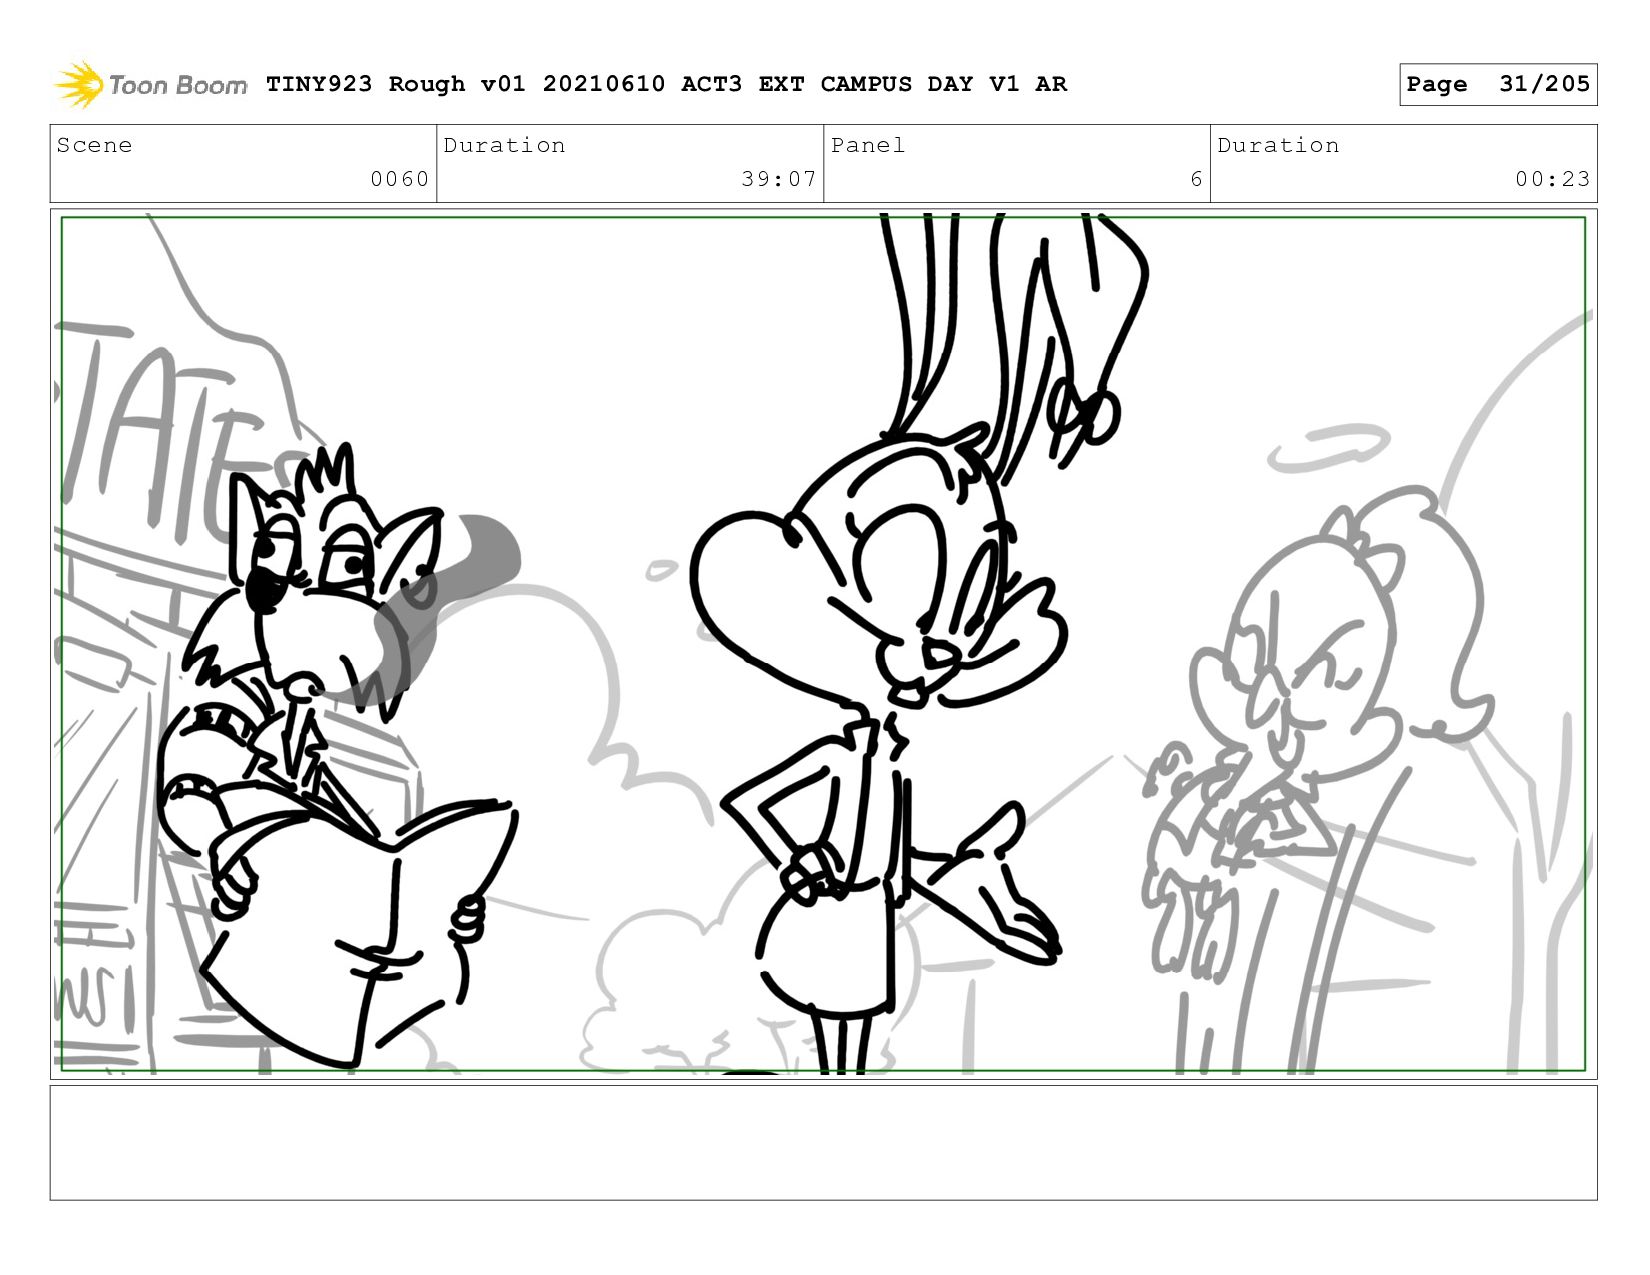Click the Scene label
This screenshot has width=1650, height=1275.
click(94, 145)
